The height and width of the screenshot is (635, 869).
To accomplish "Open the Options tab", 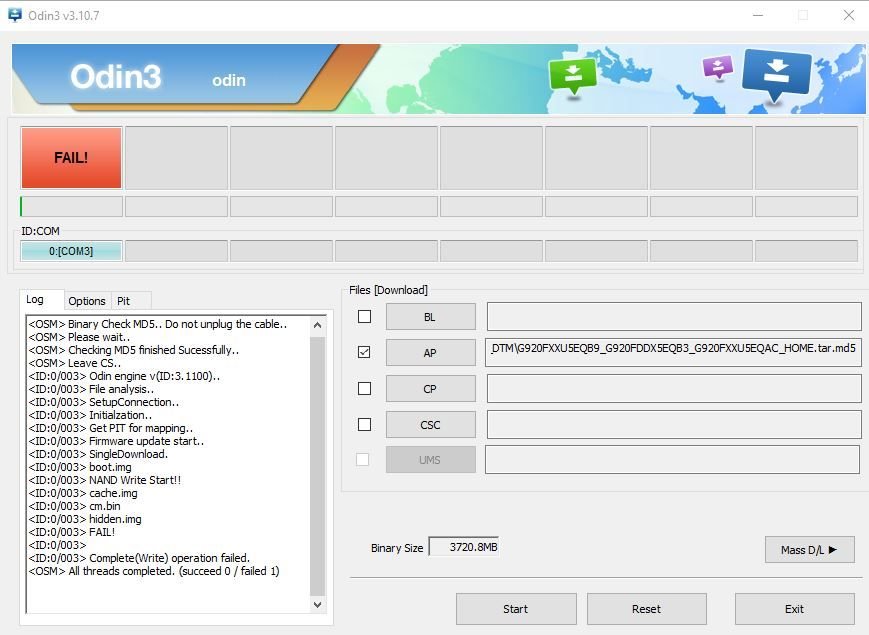I will [x=87, y=301].
